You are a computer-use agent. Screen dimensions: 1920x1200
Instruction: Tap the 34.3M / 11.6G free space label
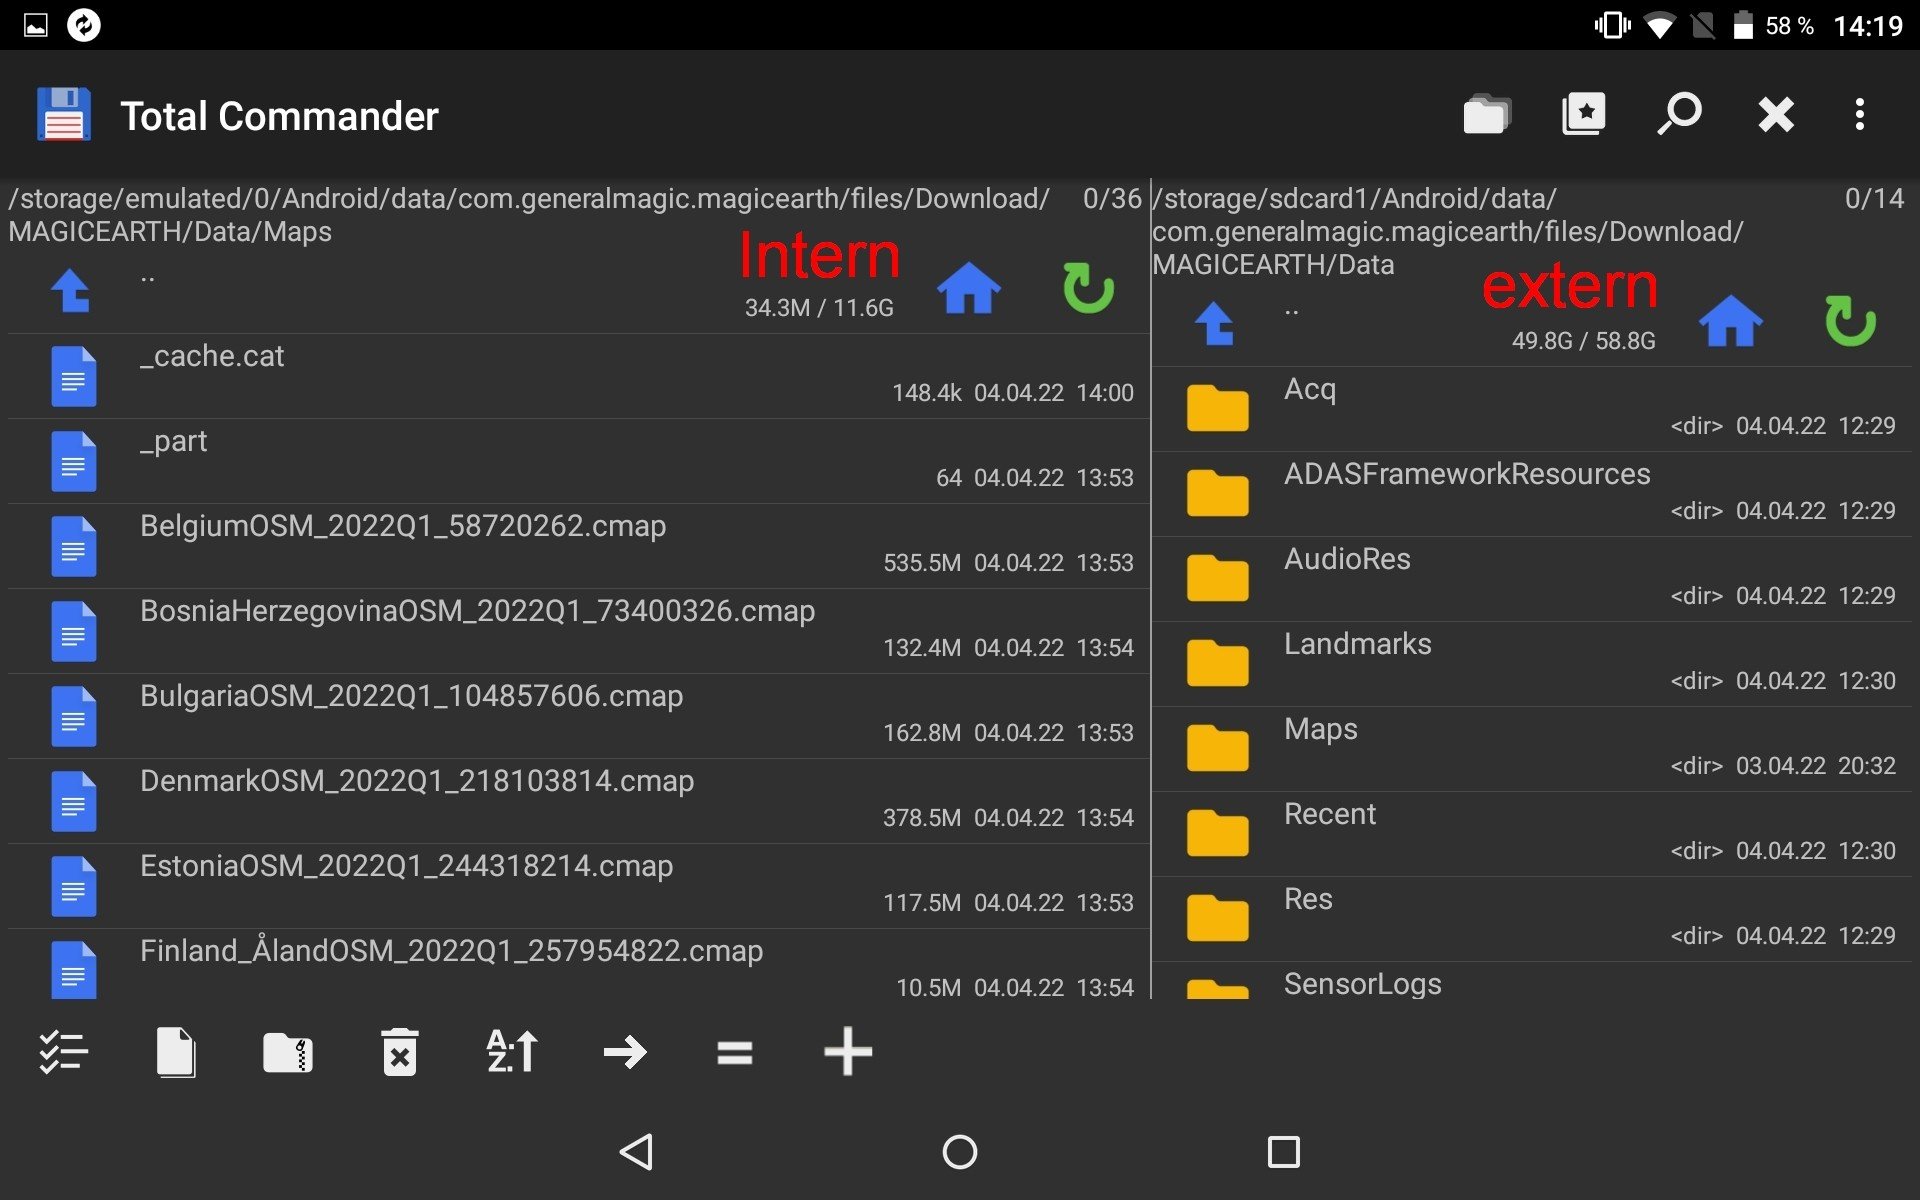(x=819, y=308)
